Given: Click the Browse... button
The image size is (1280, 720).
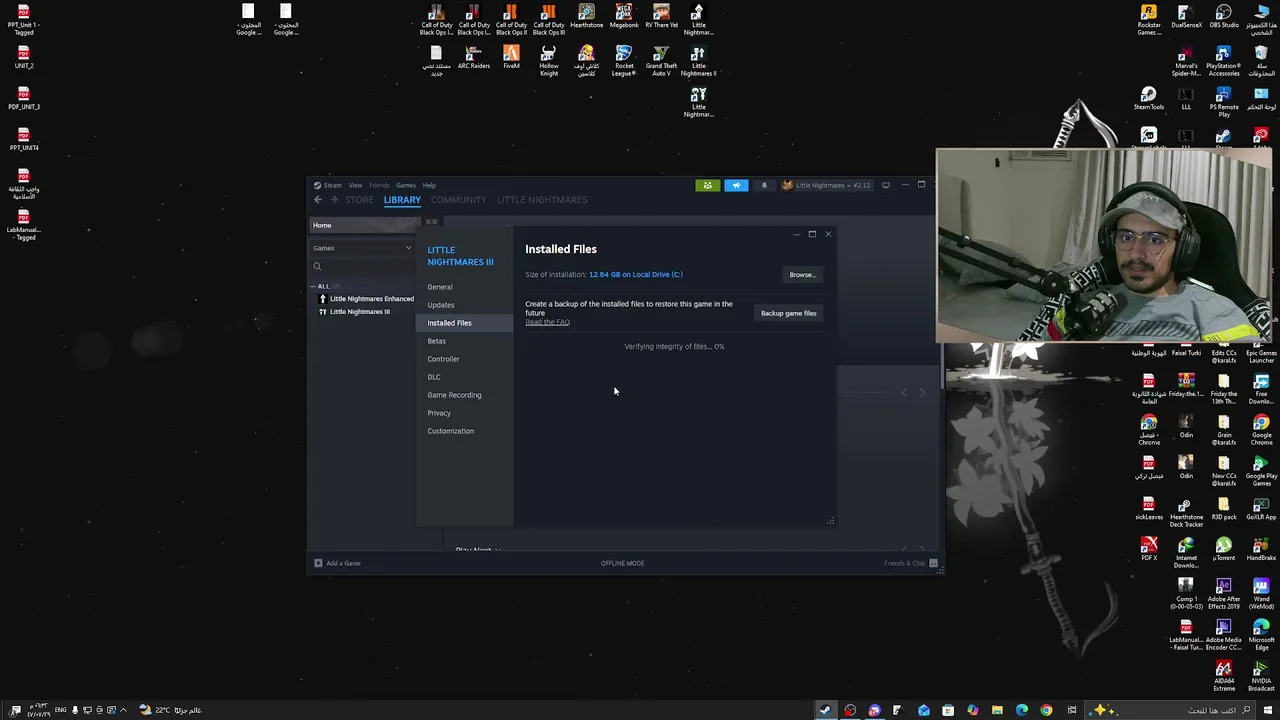Looking at the screenshot, I should pyautogui.click(x=802, y=275).
